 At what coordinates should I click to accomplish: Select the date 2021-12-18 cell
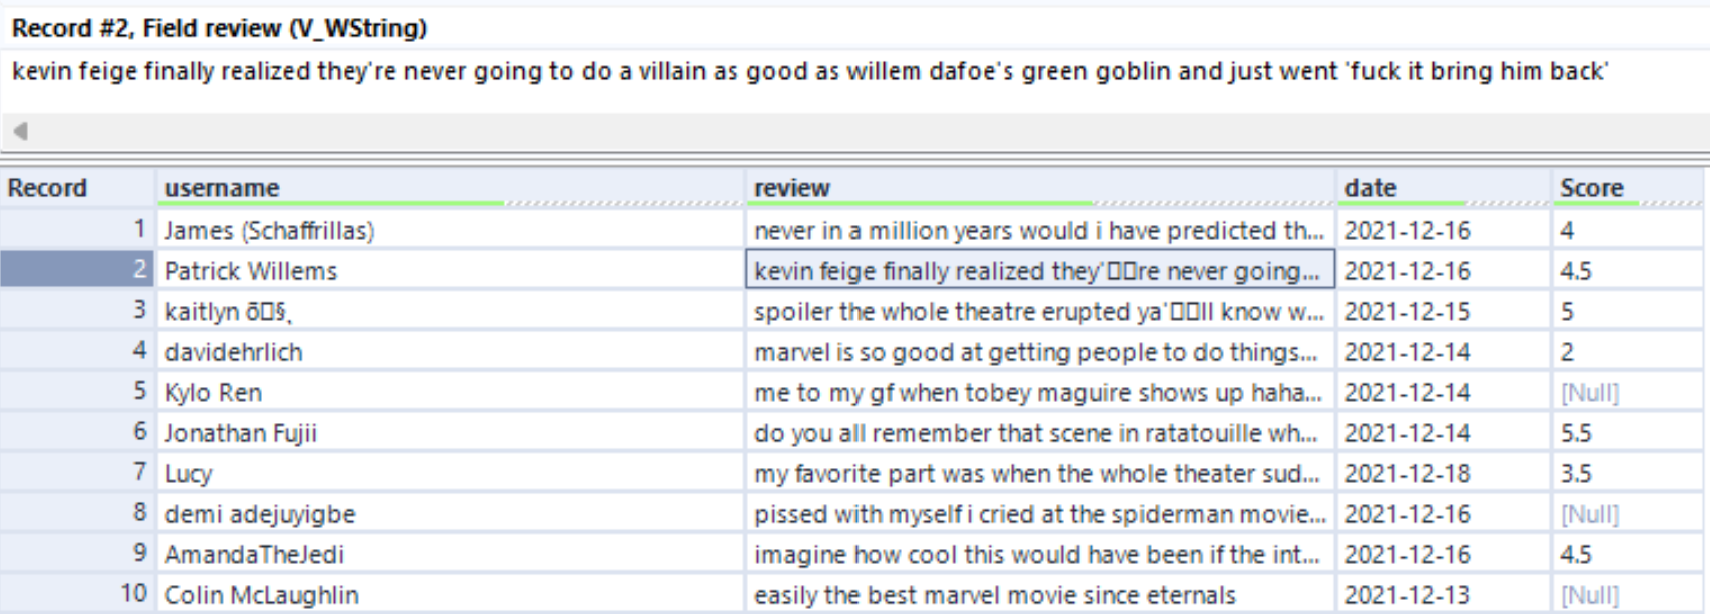(x=1407, y=474)
